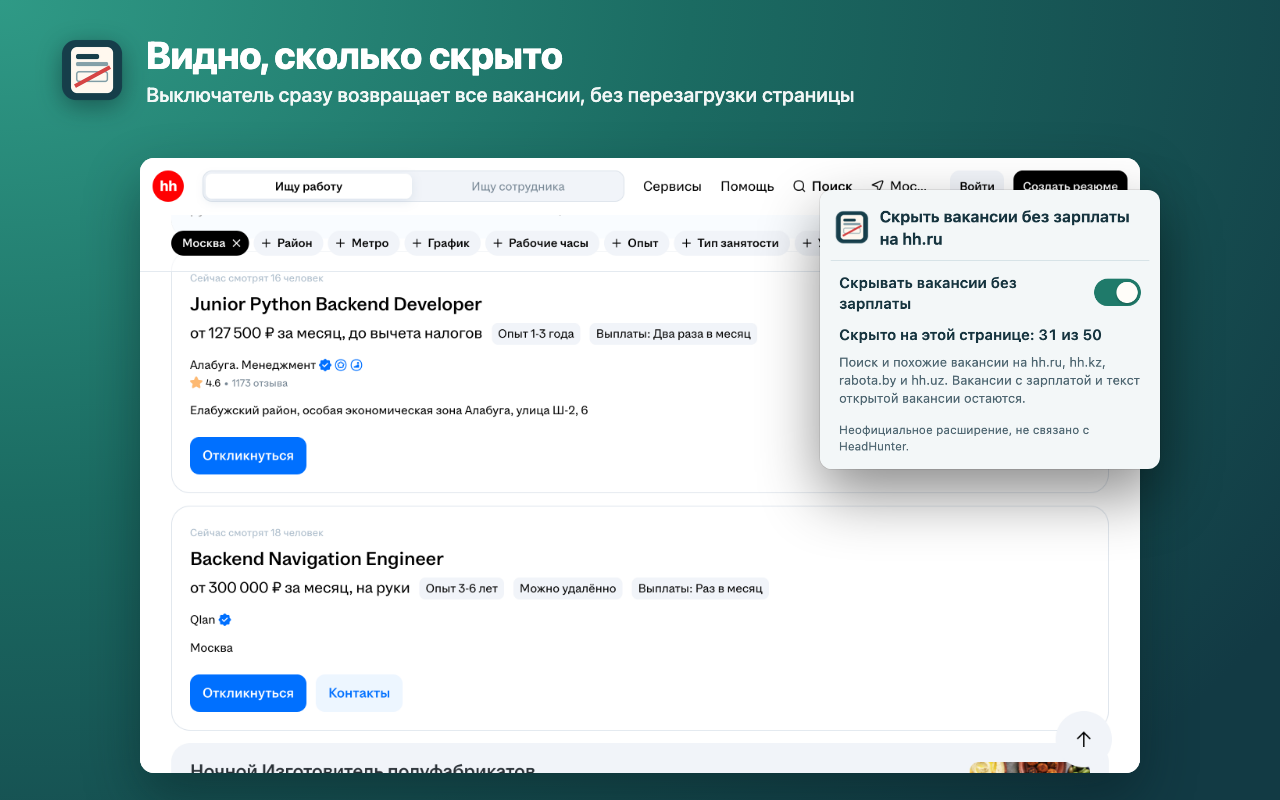Apply to the Backend Navigation Engineer vacancy
The image size is (1280, 800).
pos(248,693)
